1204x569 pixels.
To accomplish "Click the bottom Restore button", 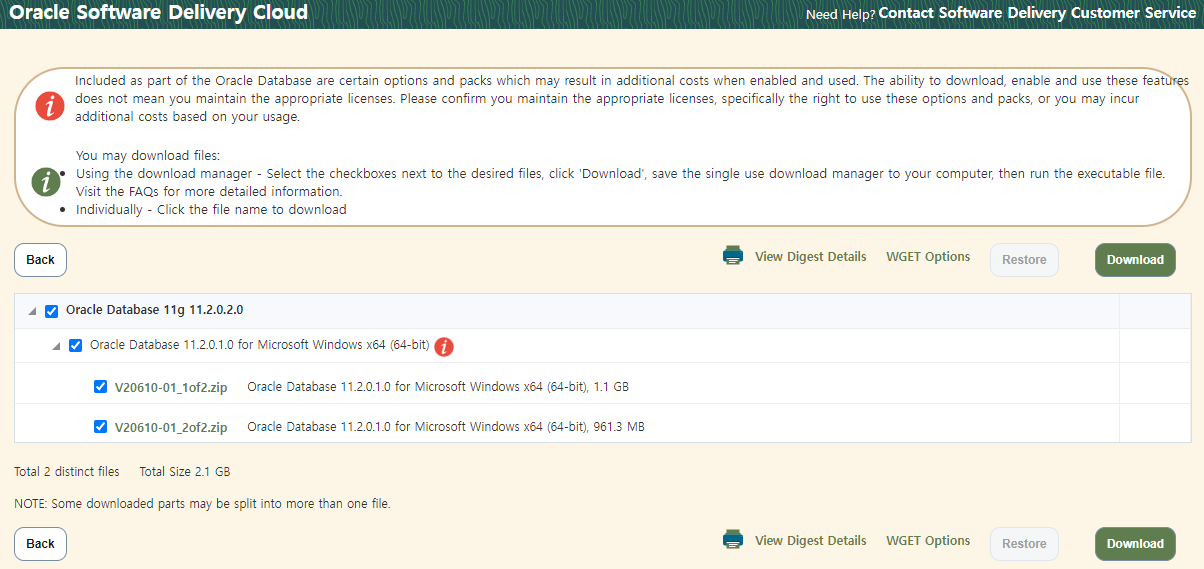I will pyautogui.click(x=1024, y=544).
